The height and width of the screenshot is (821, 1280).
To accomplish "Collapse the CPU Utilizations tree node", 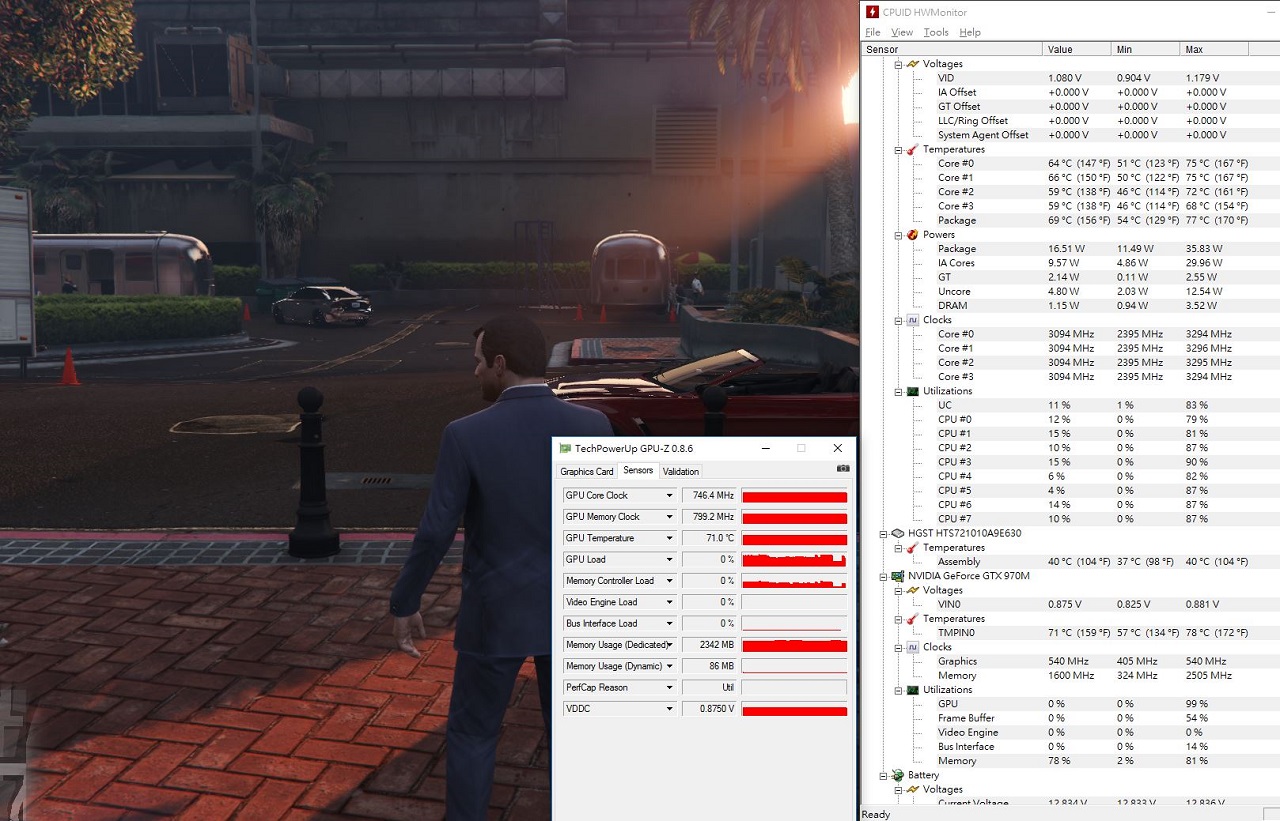I will coord(898,391).
